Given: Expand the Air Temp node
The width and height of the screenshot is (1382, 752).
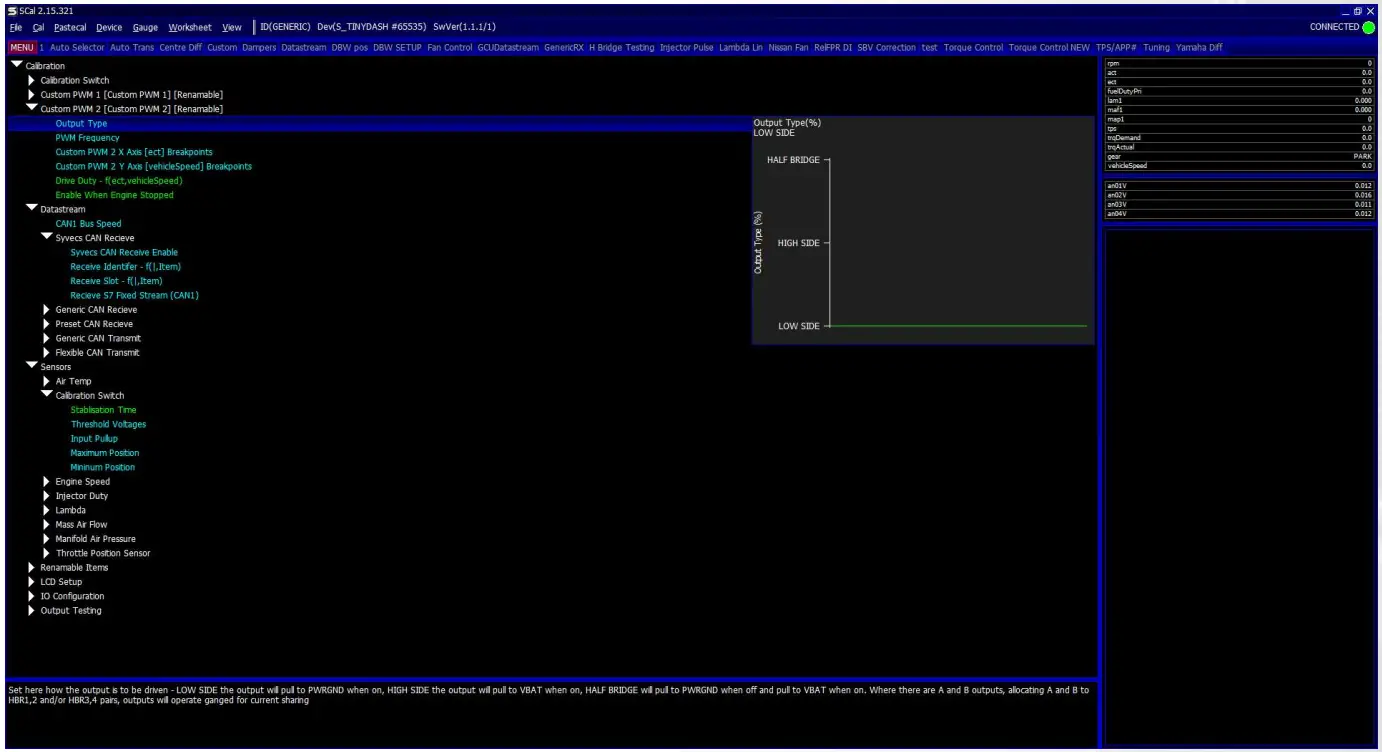Looking at the screenshot, I should pos(46,381).
